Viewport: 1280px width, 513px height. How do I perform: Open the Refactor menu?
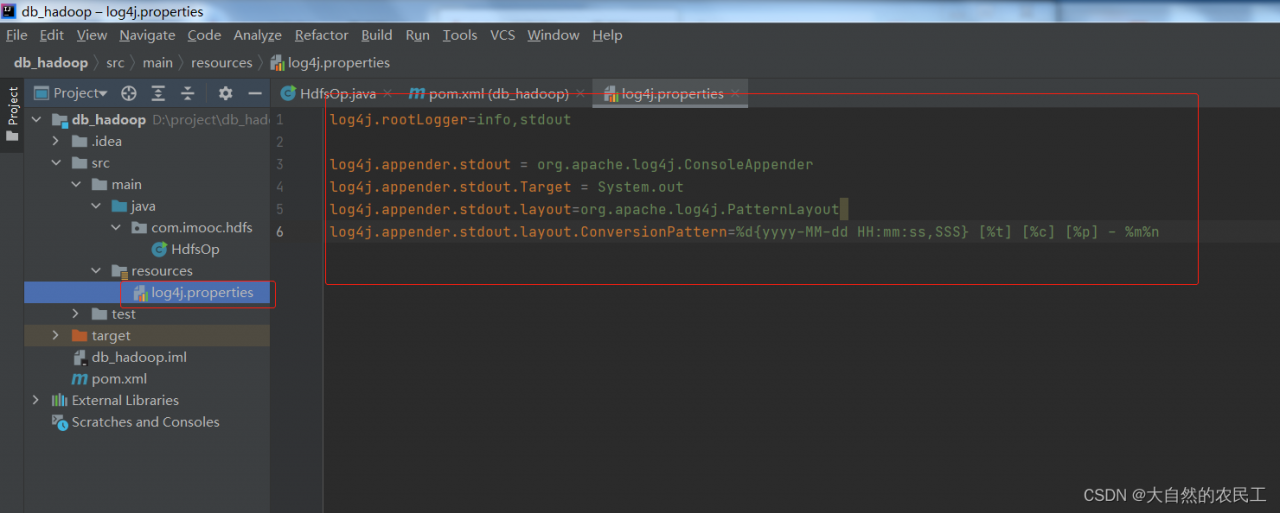322,35
